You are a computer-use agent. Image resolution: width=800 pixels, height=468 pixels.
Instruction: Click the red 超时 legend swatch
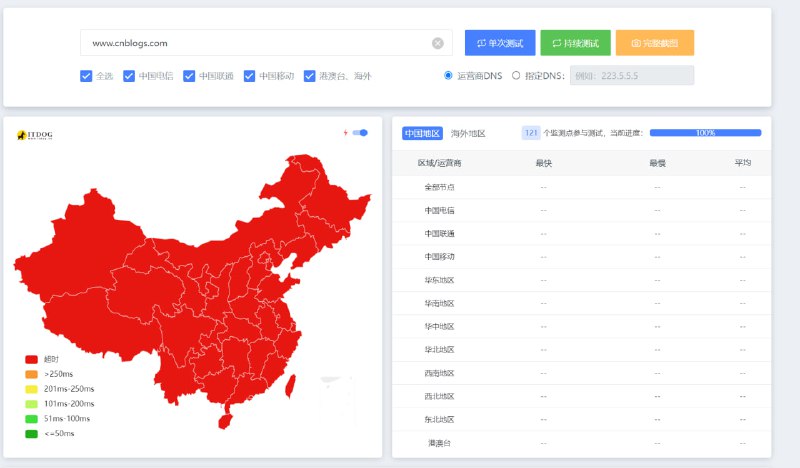click(x=32, y=359)
